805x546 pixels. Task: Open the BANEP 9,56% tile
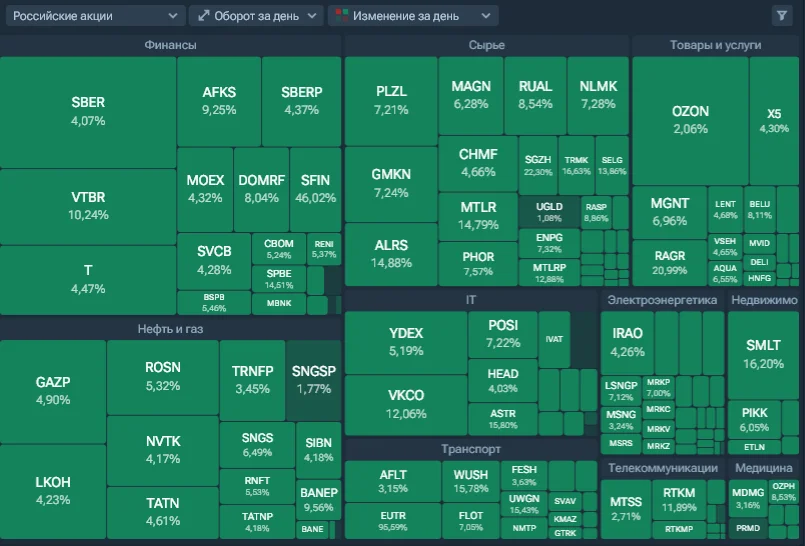(x=318, y=500)
